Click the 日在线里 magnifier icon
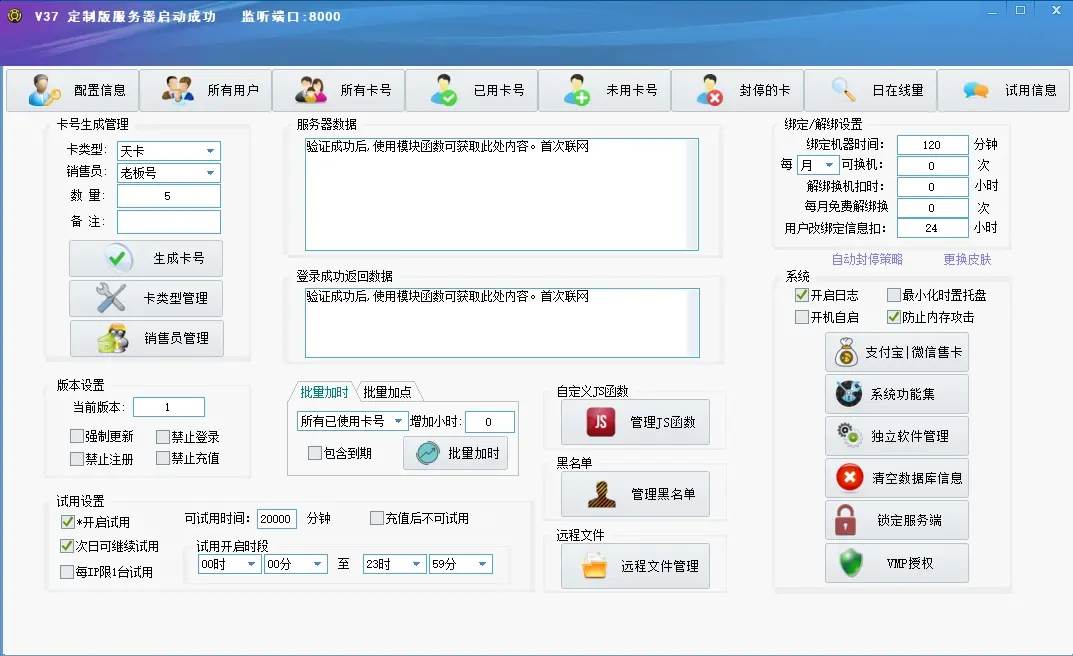Screen dimensions: 1073x656 843,90
